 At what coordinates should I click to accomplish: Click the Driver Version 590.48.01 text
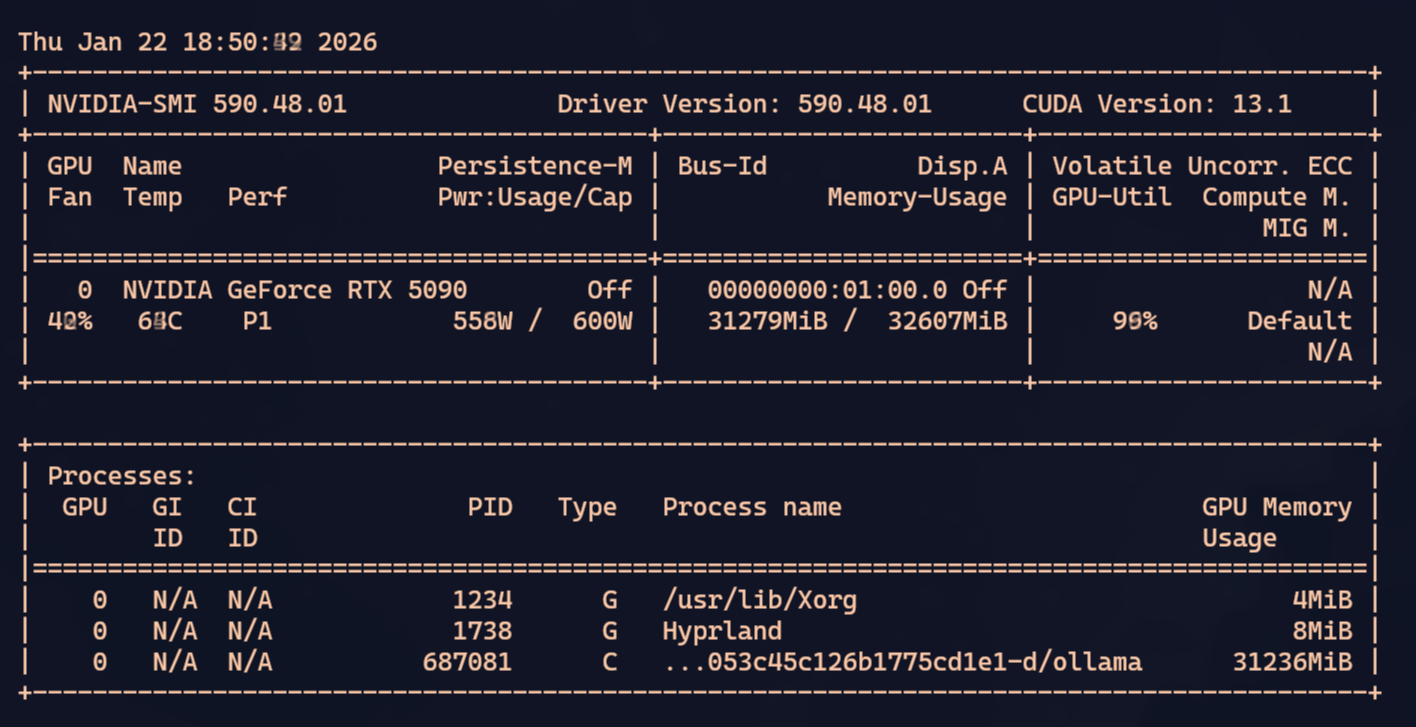[744, 104]
